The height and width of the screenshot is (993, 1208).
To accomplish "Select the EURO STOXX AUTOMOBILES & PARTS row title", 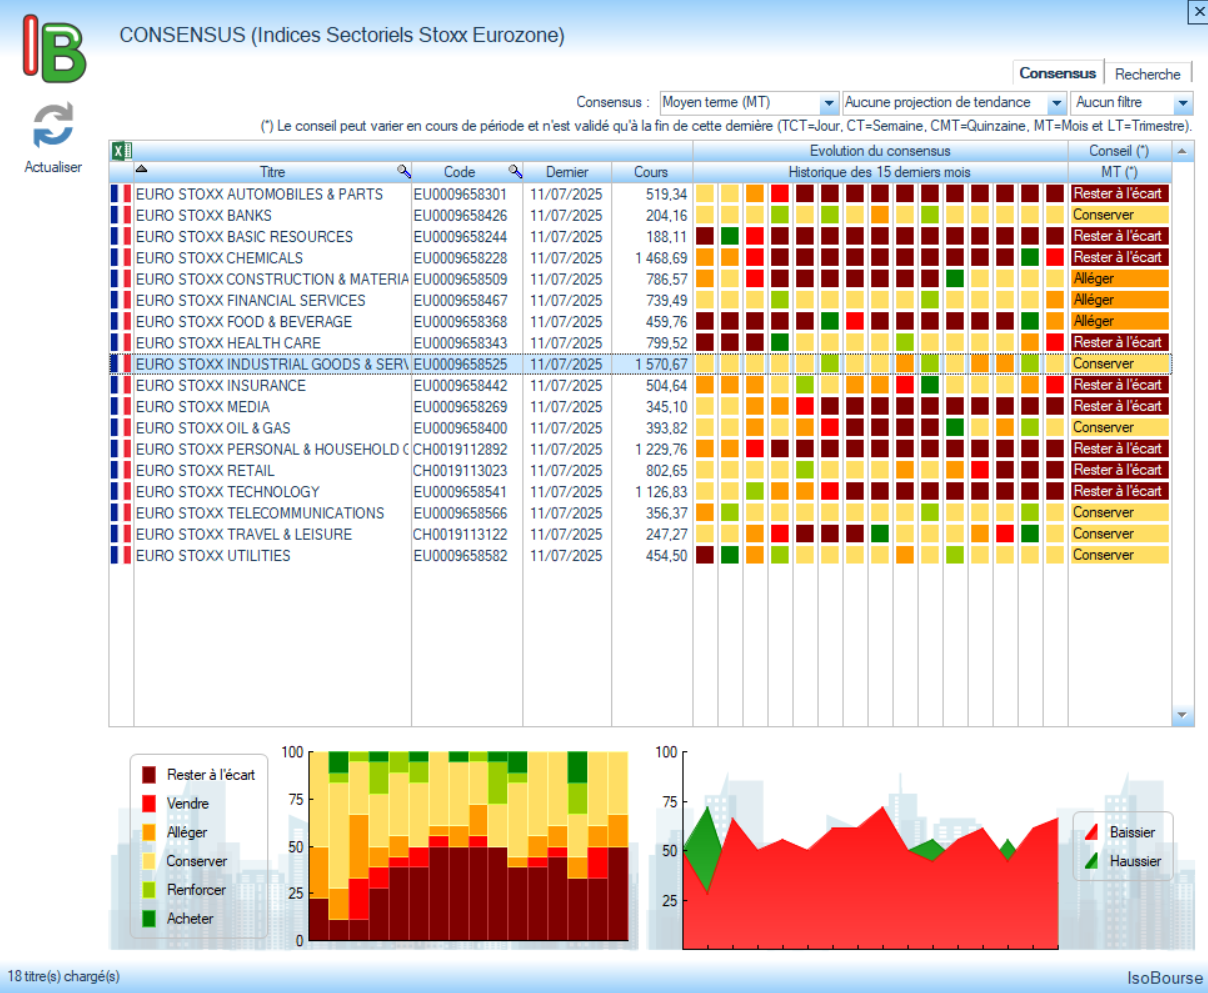I will coord(259,194).
